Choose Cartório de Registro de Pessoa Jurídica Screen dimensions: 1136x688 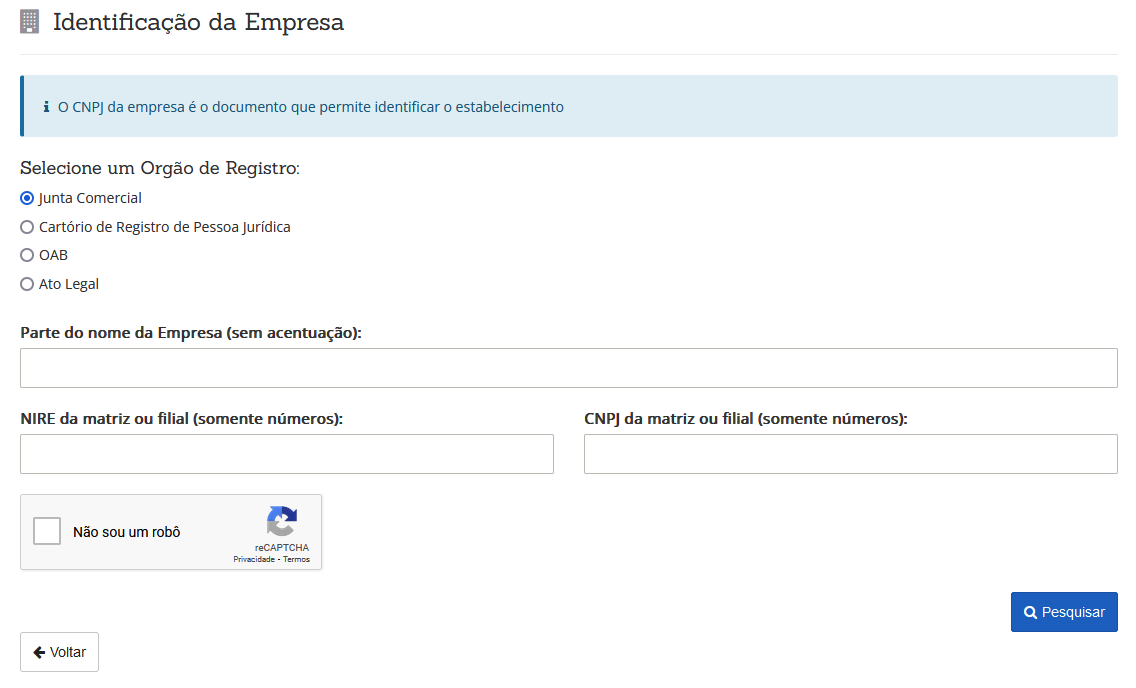point(27,227)
